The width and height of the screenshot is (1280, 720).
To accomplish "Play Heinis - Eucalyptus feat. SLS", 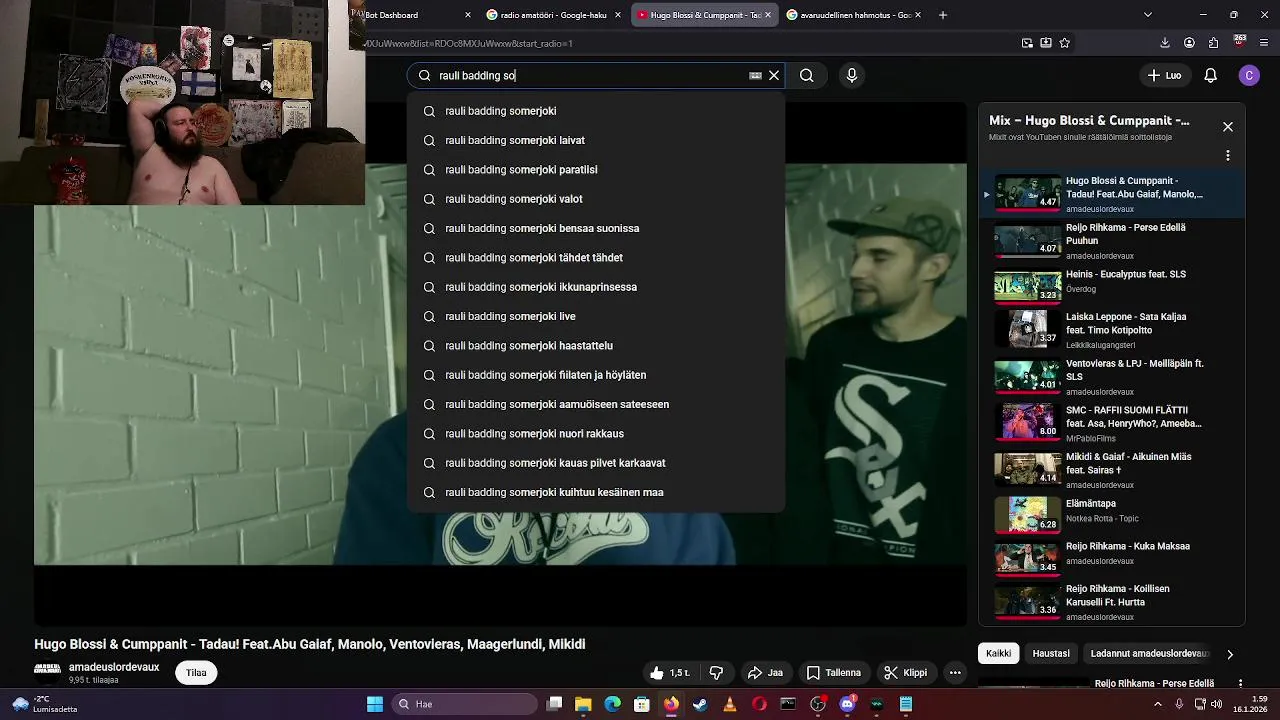I will coord(1112,285).
